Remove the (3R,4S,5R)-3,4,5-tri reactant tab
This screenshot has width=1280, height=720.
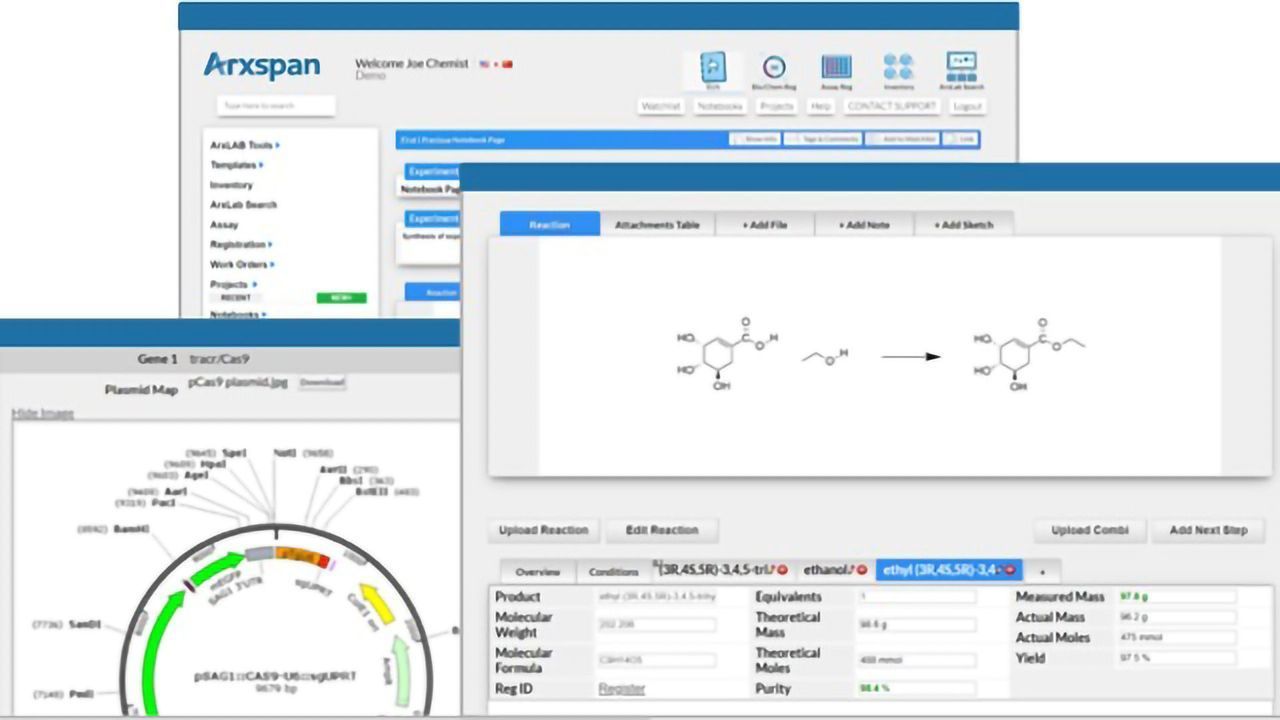point(782,570)
